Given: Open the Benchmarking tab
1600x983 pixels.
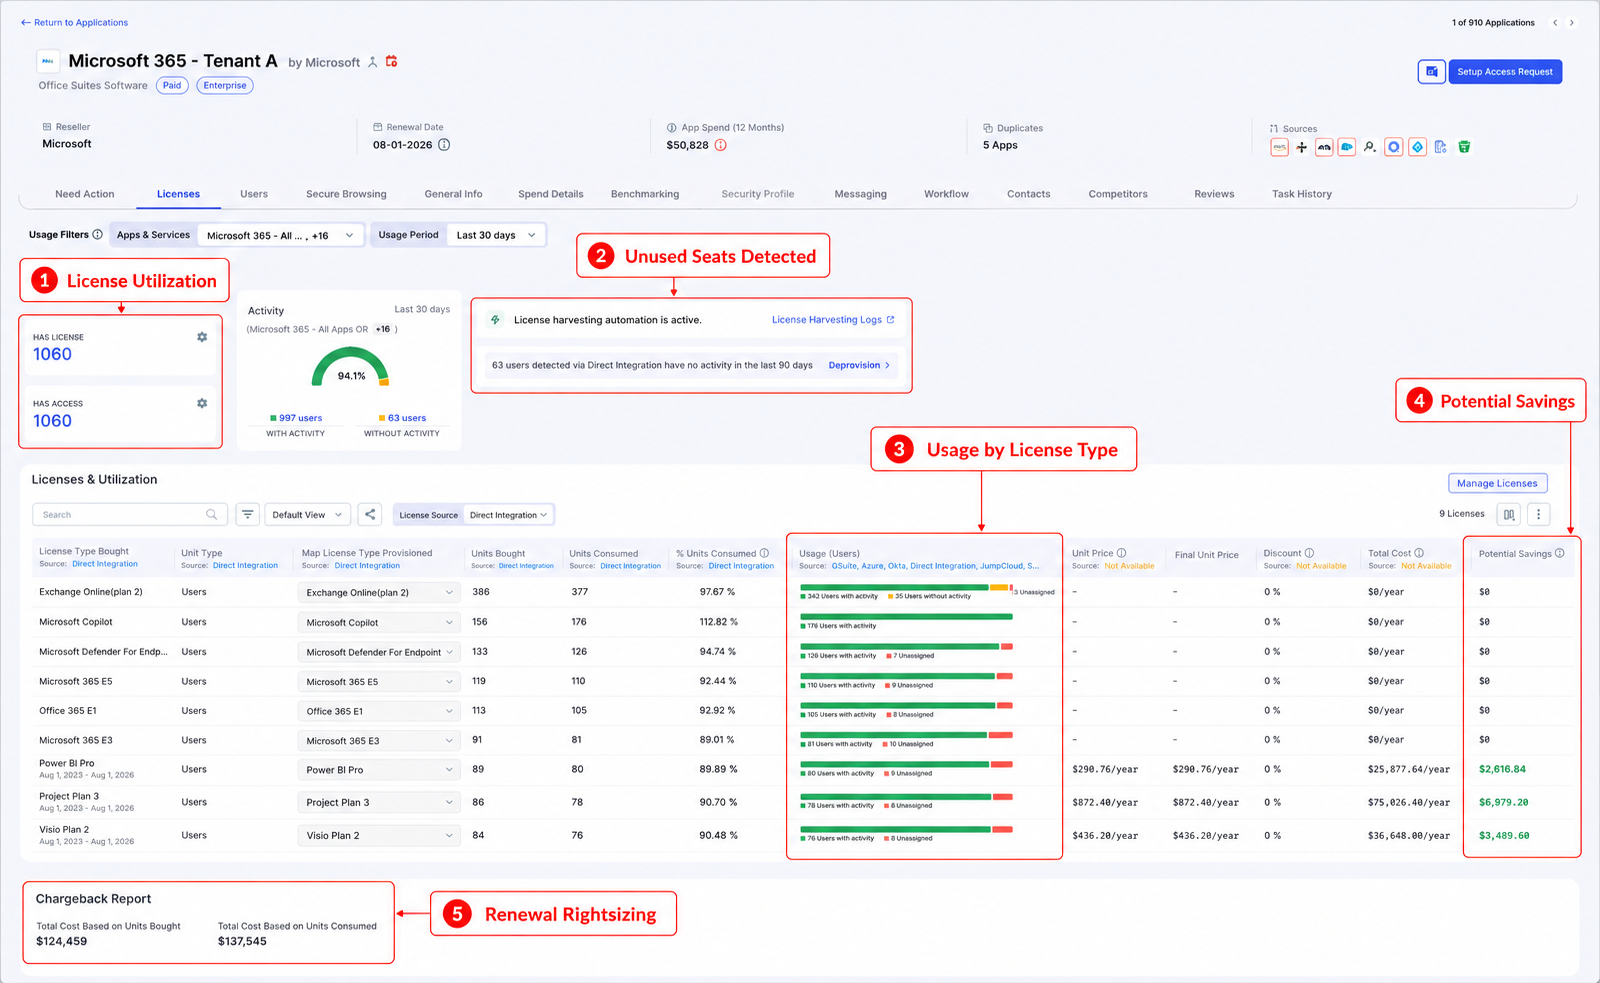Looking at the screenshot, I should pos(645,194).
